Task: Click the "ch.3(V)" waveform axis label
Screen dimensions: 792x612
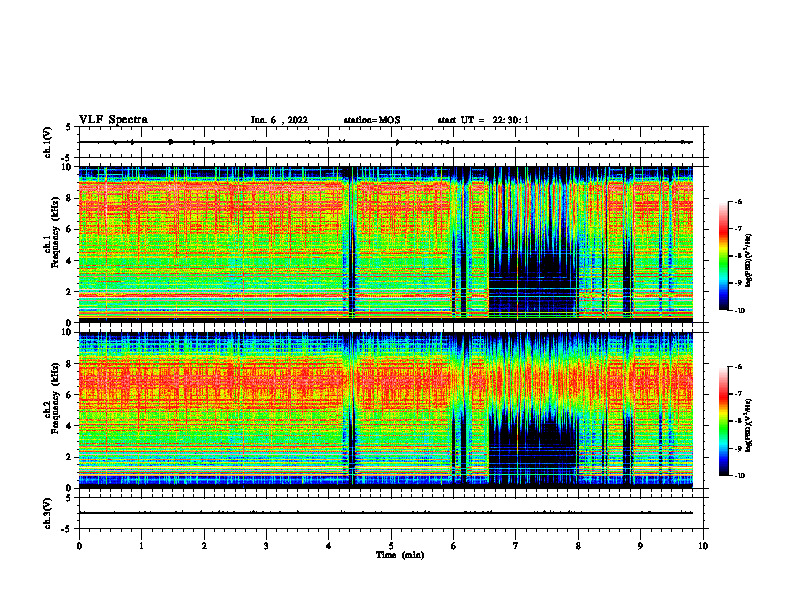Action: click(x=48, y=513)
